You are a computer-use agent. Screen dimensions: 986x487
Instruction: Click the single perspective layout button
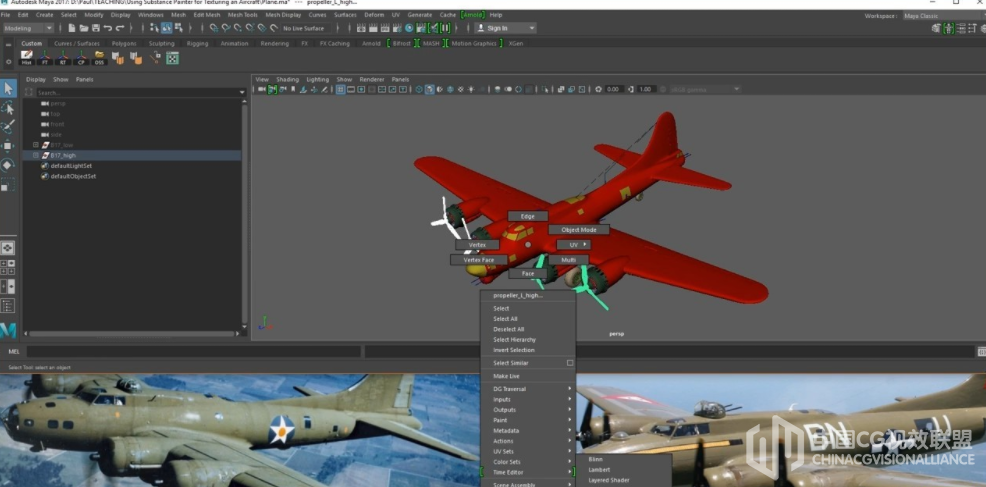8,248
